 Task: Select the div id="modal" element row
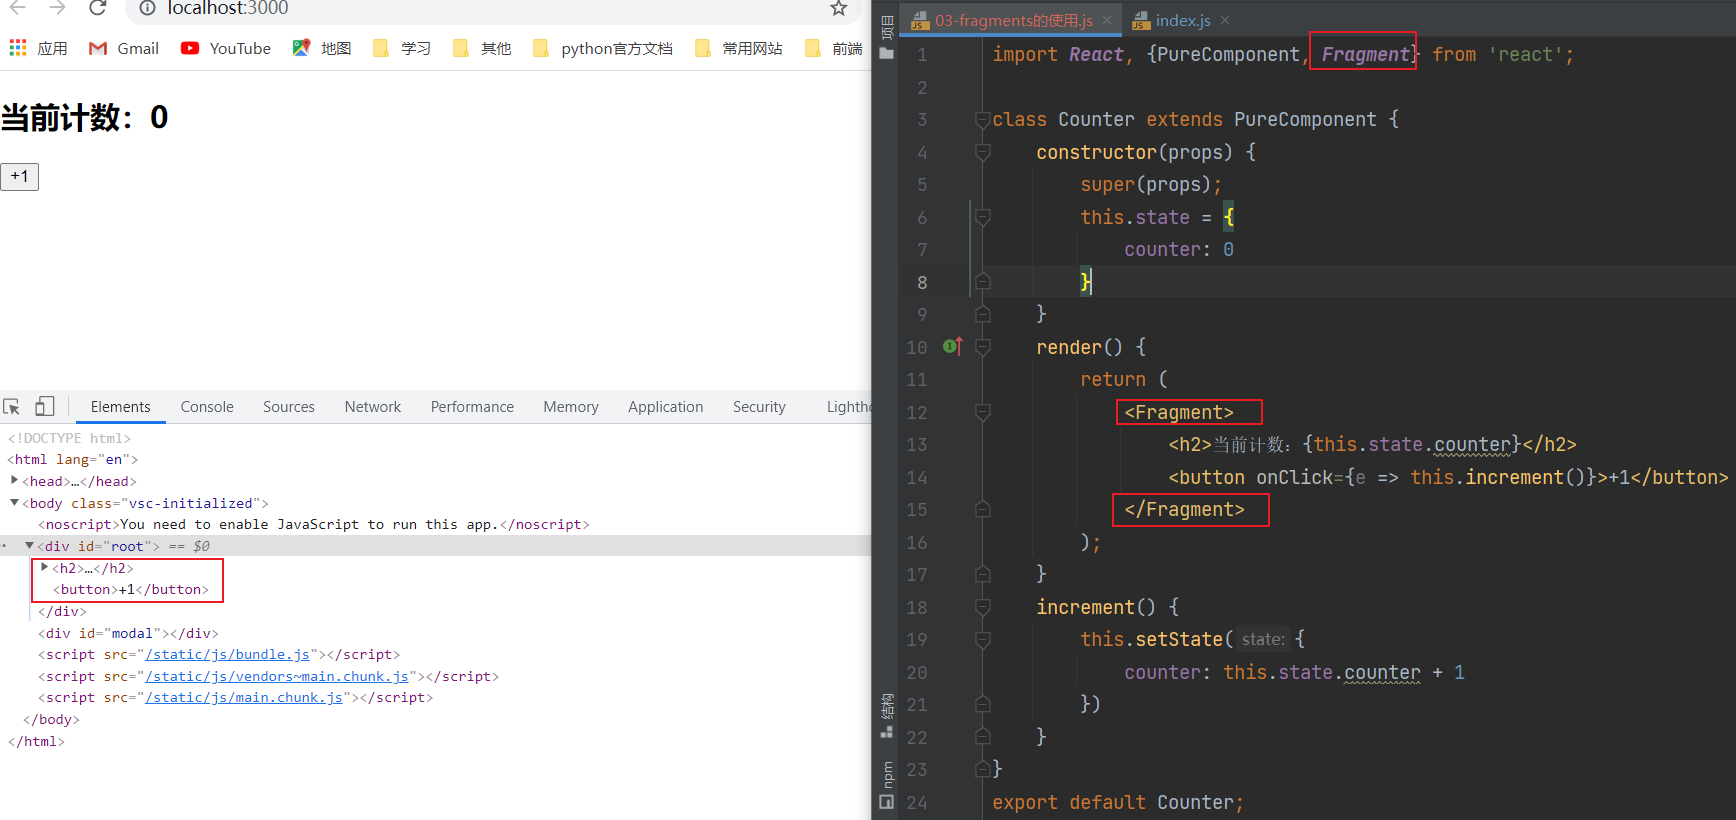click(128, 633)
